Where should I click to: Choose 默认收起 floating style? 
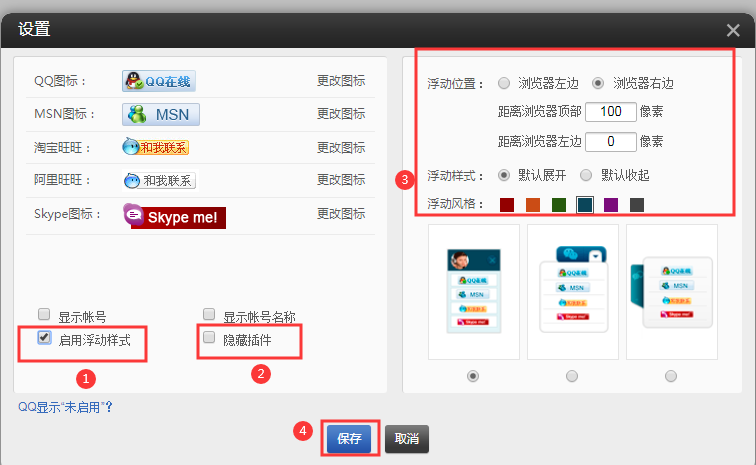(x=586, y=175)
